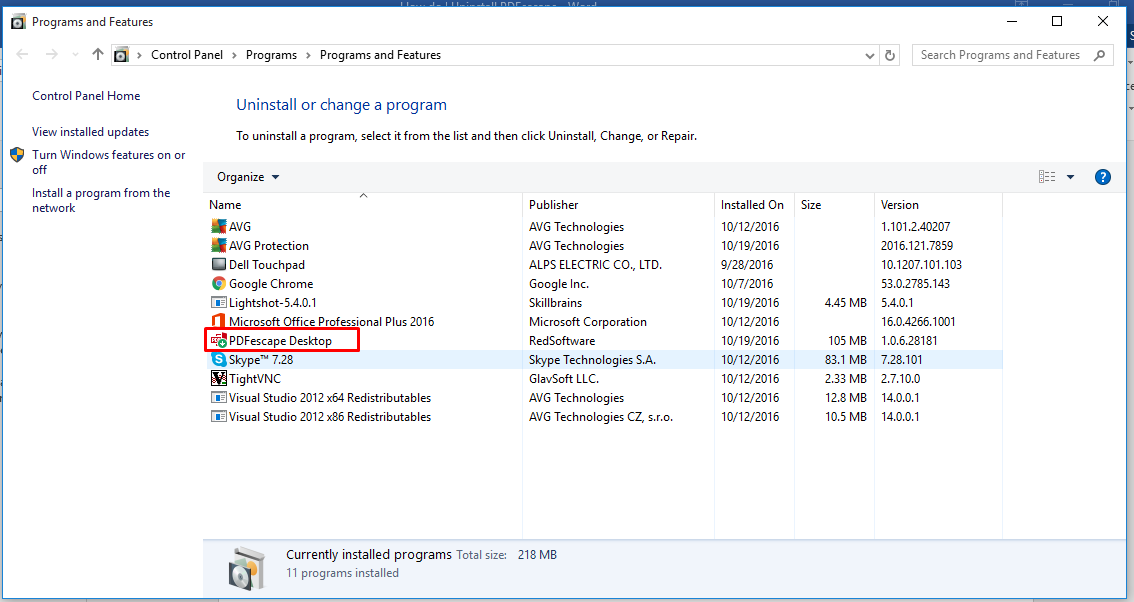This screenshot has width=1134, height=602.
Task: Click the Microsoft Office icon
Action: tap(218, 321)
